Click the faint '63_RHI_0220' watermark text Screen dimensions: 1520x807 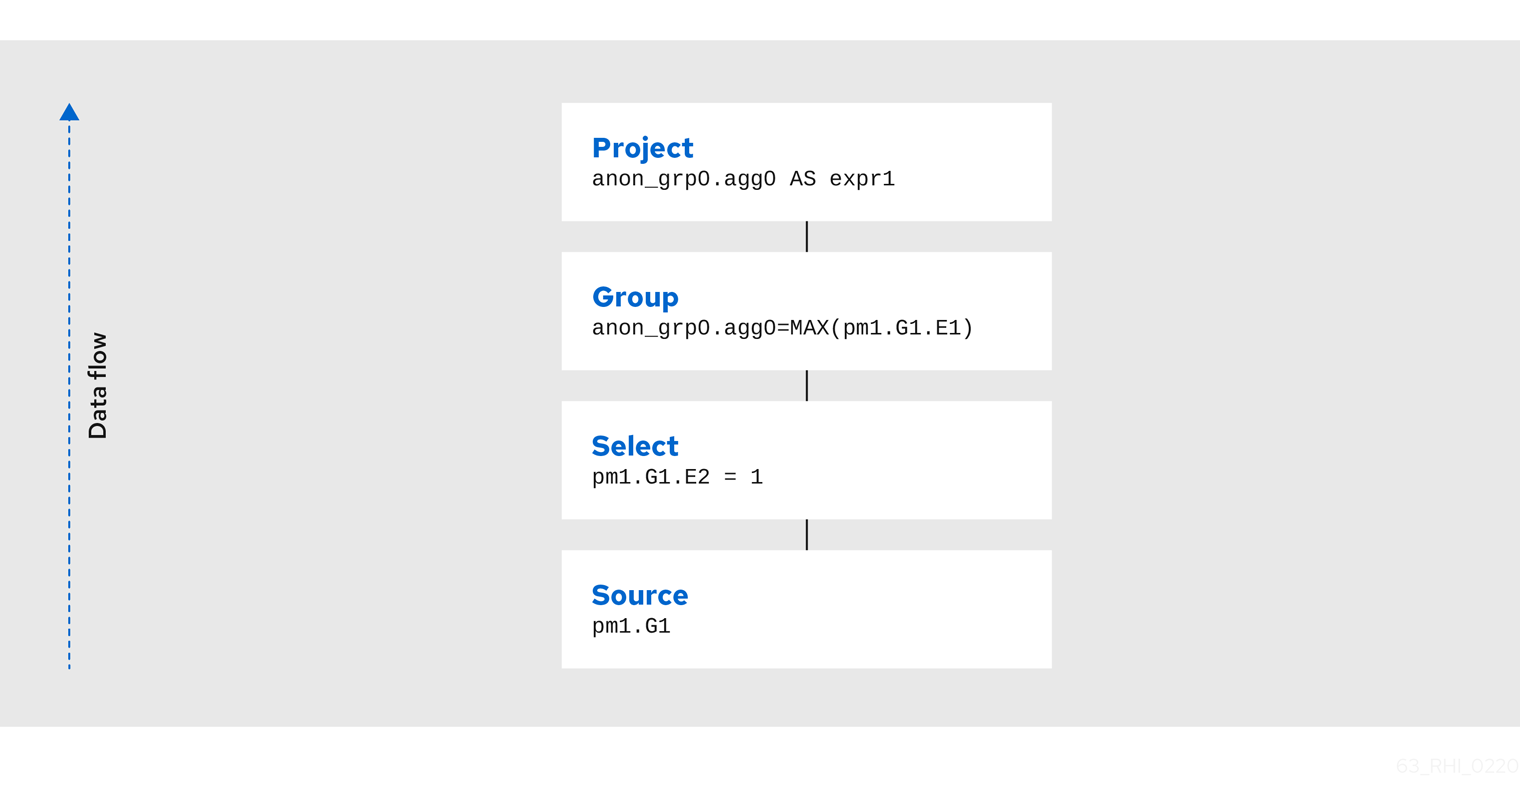1457,767
